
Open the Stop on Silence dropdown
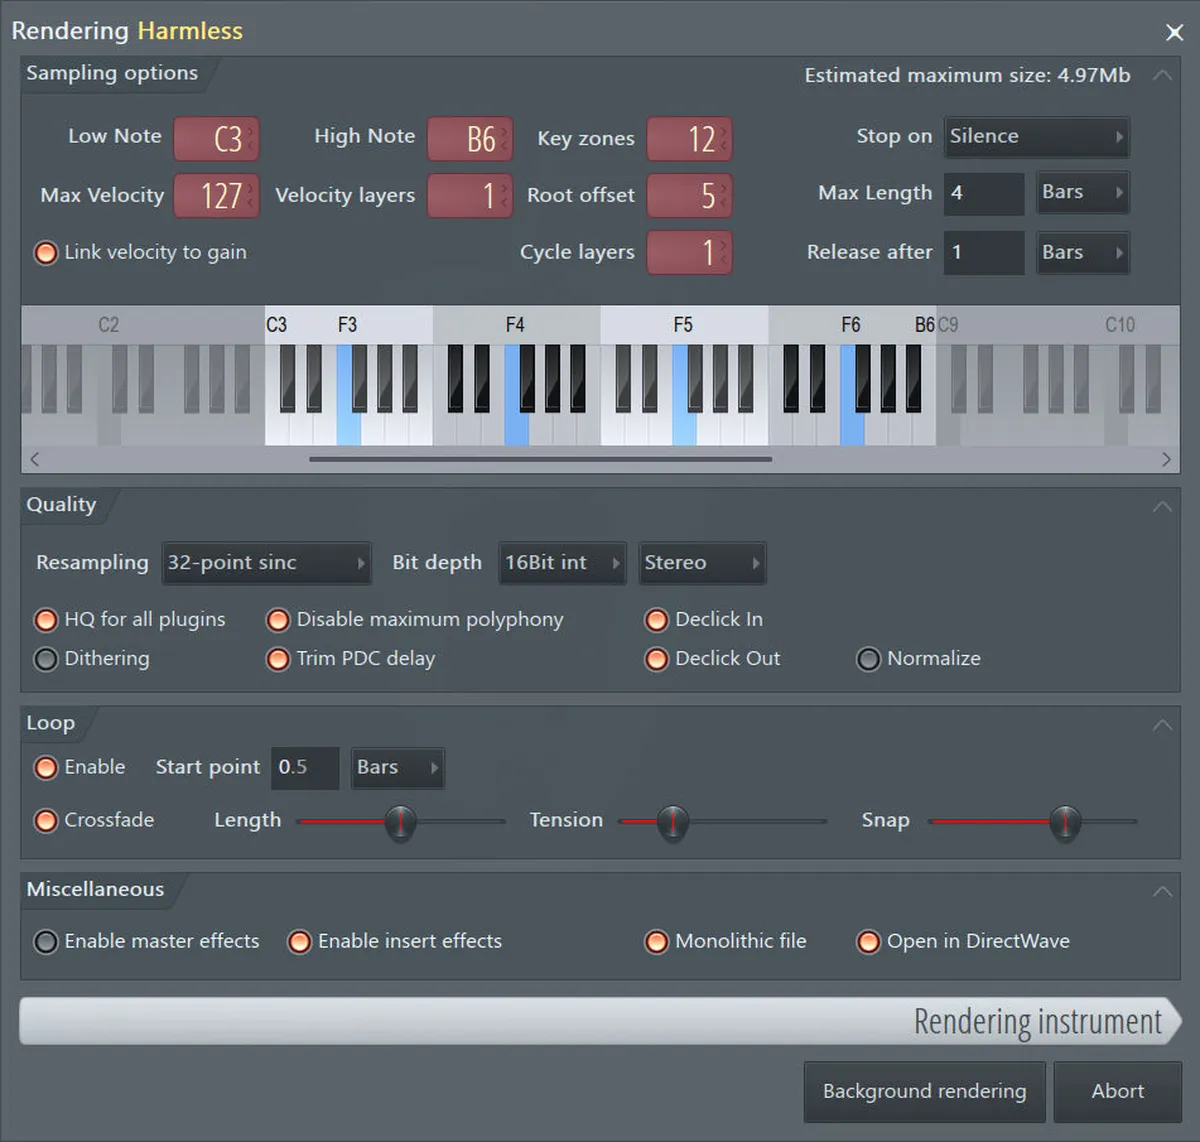(x=1036, y=137)
